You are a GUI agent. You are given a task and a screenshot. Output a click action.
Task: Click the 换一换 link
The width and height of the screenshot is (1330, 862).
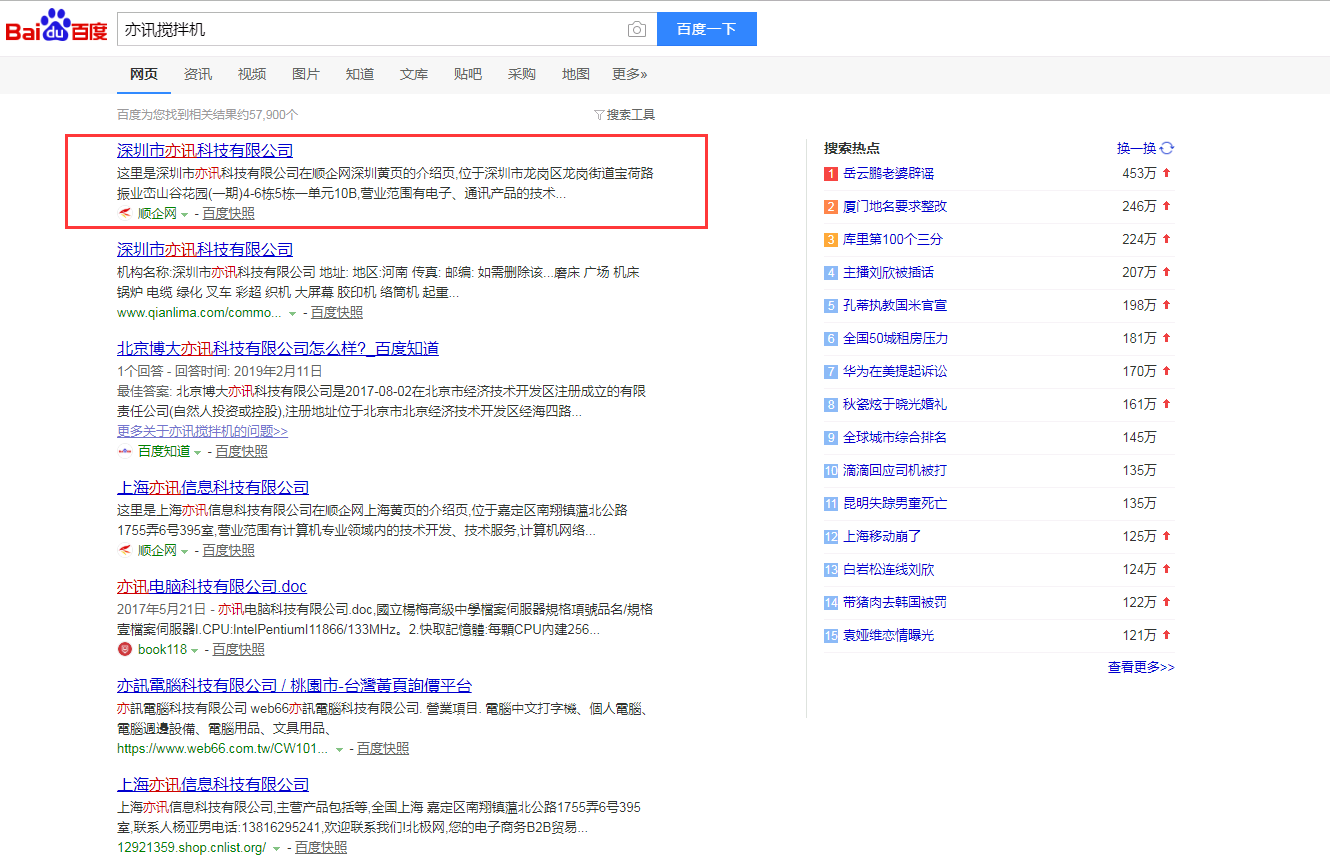[1137, 148]
